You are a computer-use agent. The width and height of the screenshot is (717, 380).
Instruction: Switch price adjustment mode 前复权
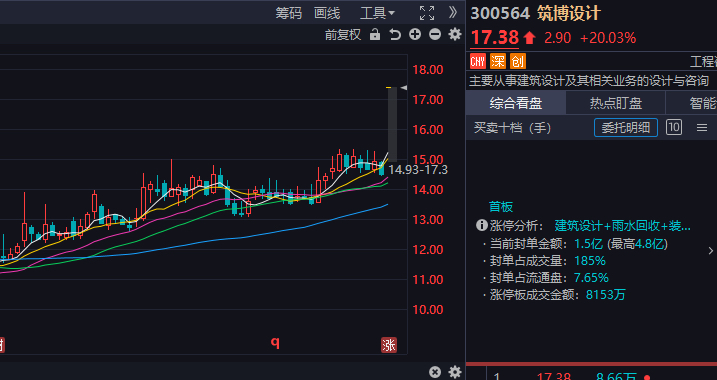pos(343,35)
